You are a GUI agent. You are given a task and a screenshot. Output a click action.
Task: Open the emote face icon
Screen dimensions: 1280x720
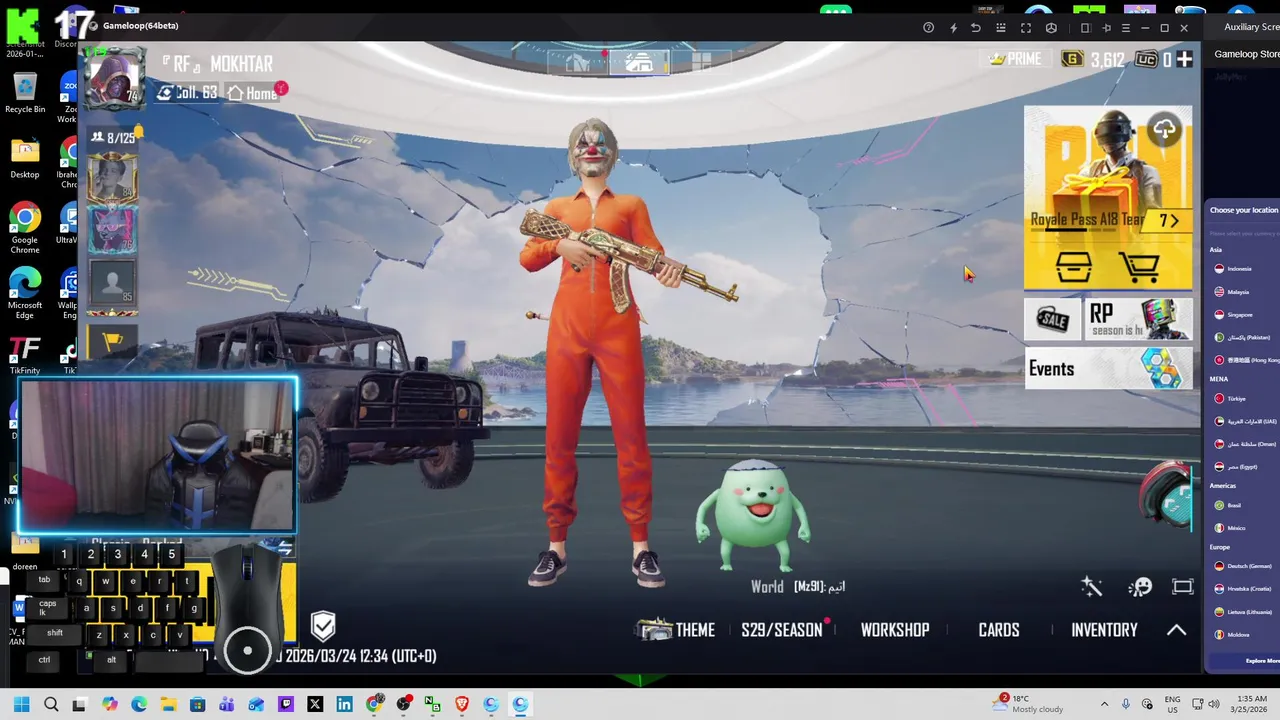[x=1140, y=587]
